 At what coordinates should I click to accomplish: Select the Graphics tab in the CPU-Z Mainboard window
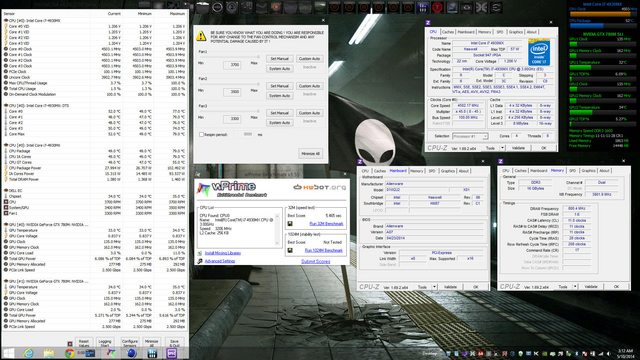(x=448, y=171)
